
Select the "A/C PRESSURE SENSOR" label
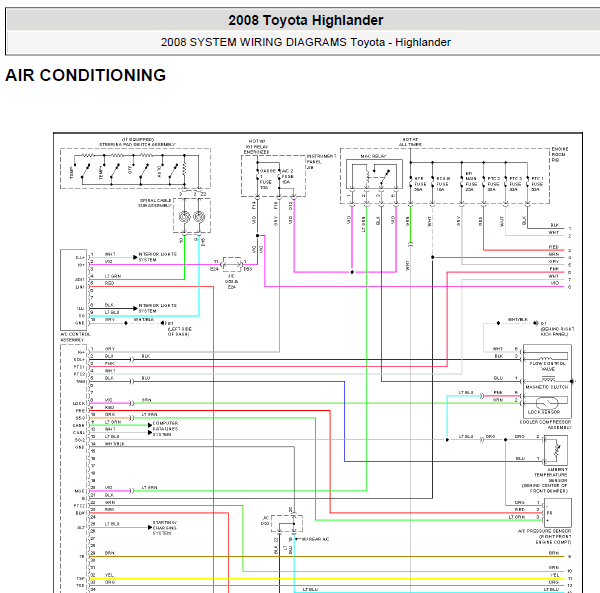[544, 531]
